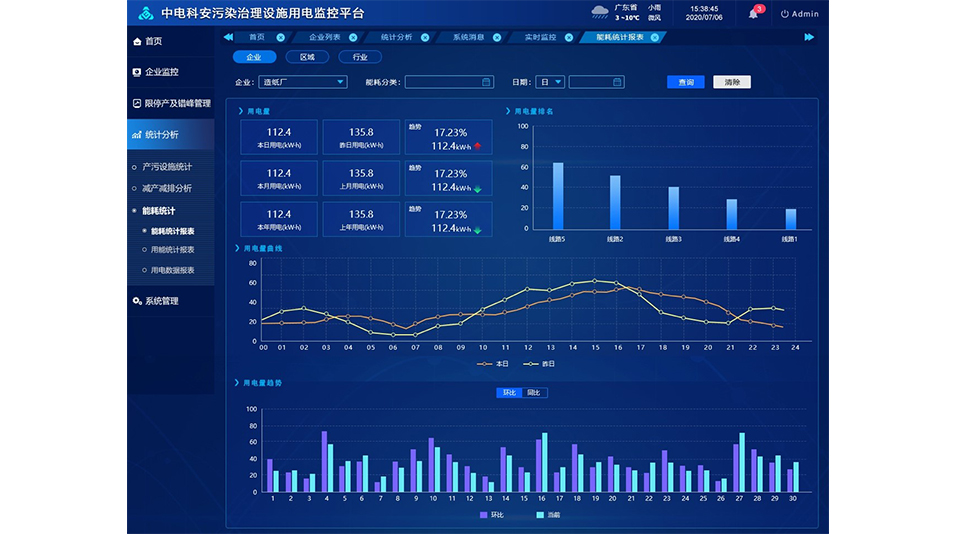Click the weather cloud icon
The image size is (957, 534).
600,13
